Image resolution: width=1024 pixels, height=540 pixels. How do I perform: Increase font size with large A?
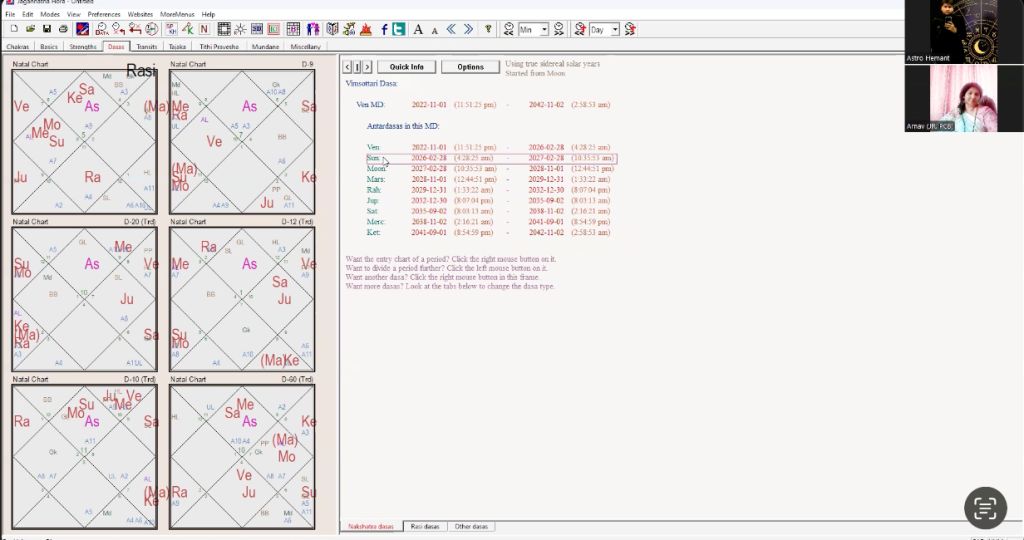pos(418,29)
